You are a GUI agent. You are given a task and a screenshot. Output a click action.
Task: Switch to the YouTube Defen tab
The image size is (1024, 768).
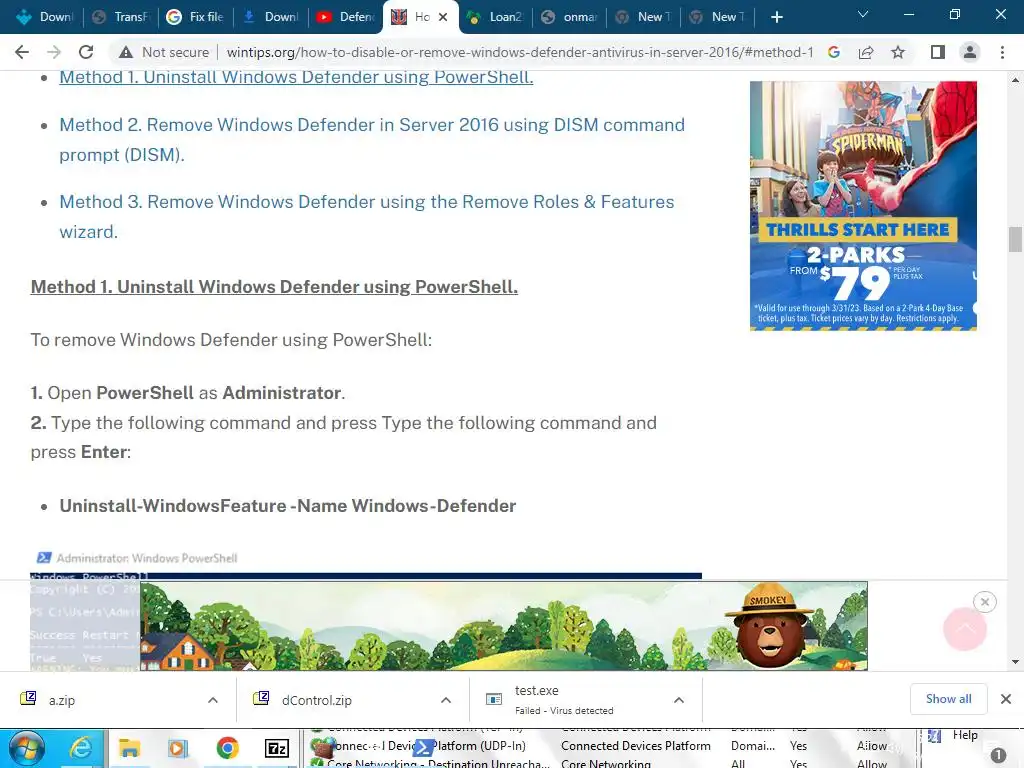tap(345, 17)
